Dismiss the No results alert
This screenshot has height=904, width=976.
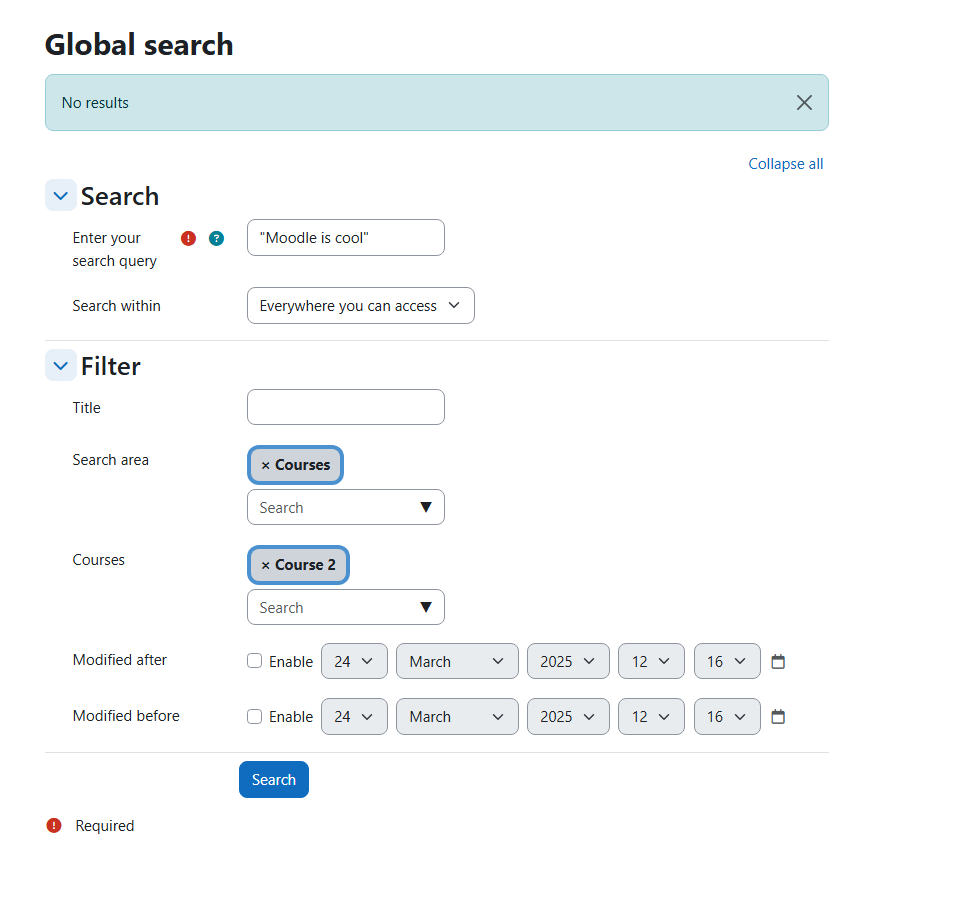pyautogui.click(x=804, y=103)
